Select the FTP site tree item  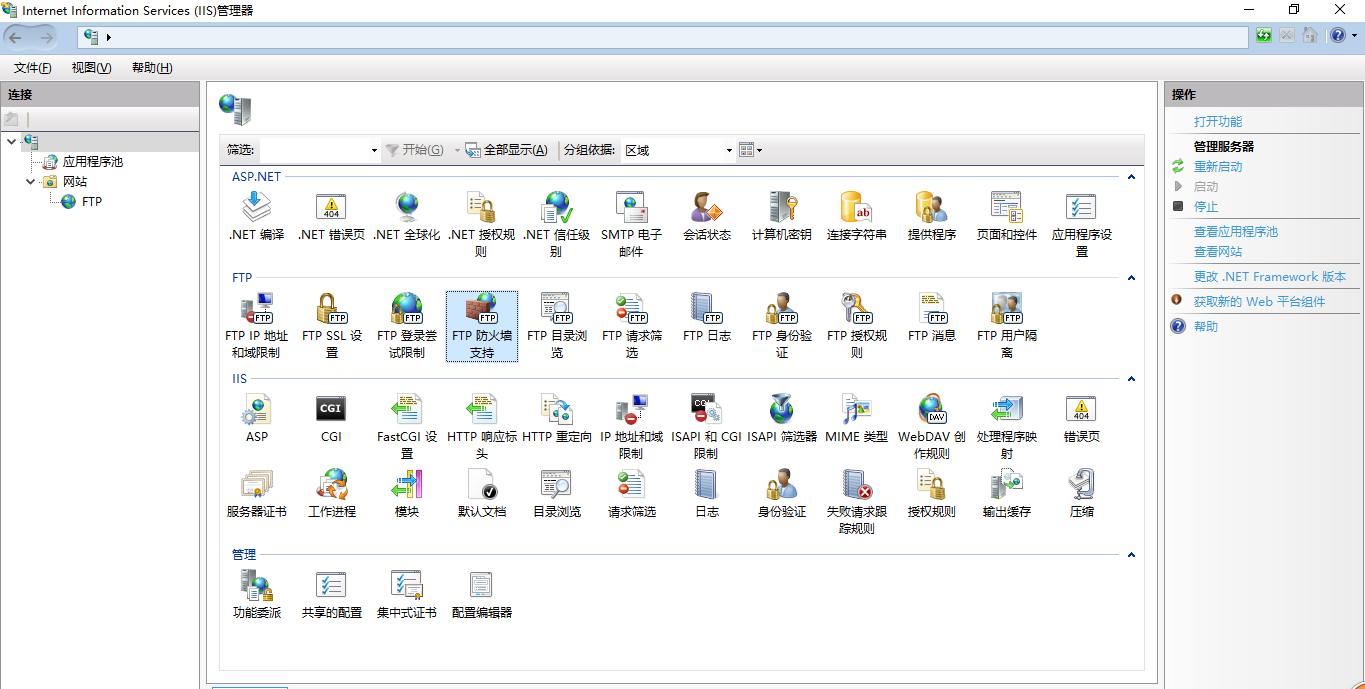92,201
